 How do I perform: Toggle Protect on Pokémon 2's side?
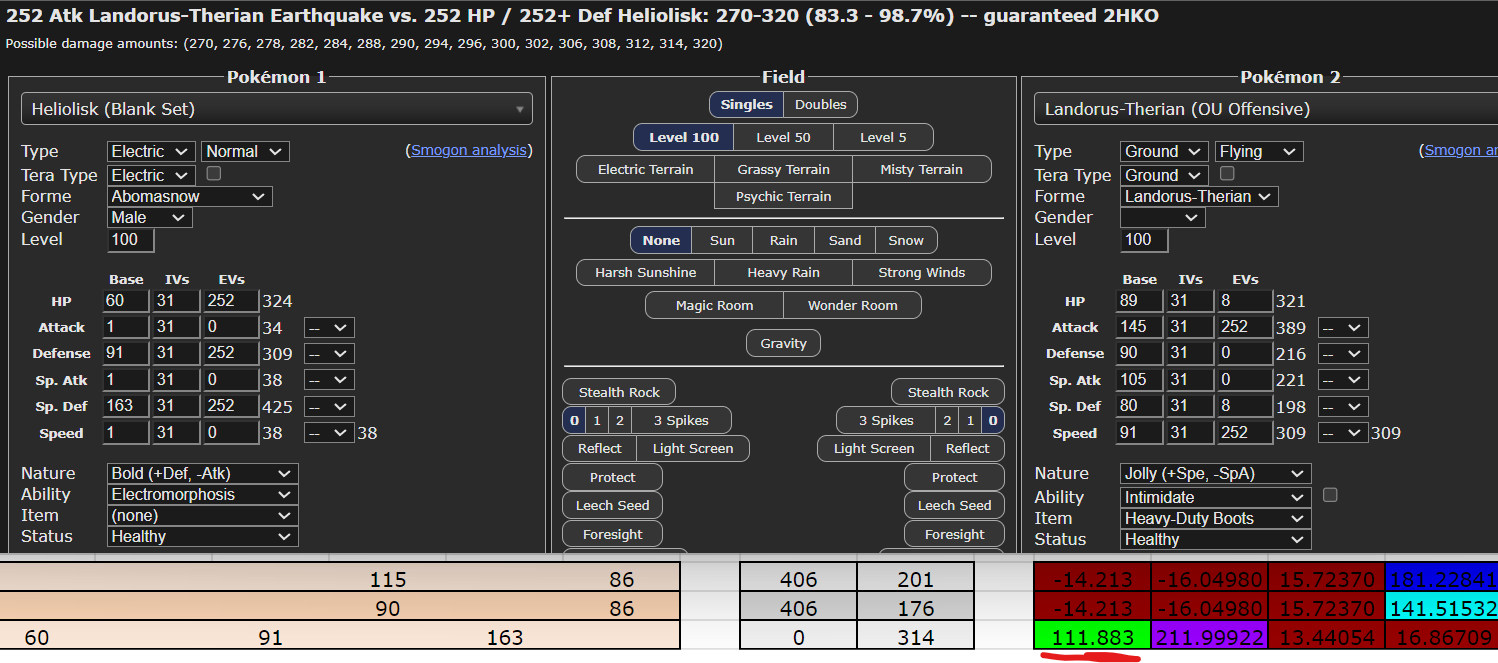click(954, 477)
